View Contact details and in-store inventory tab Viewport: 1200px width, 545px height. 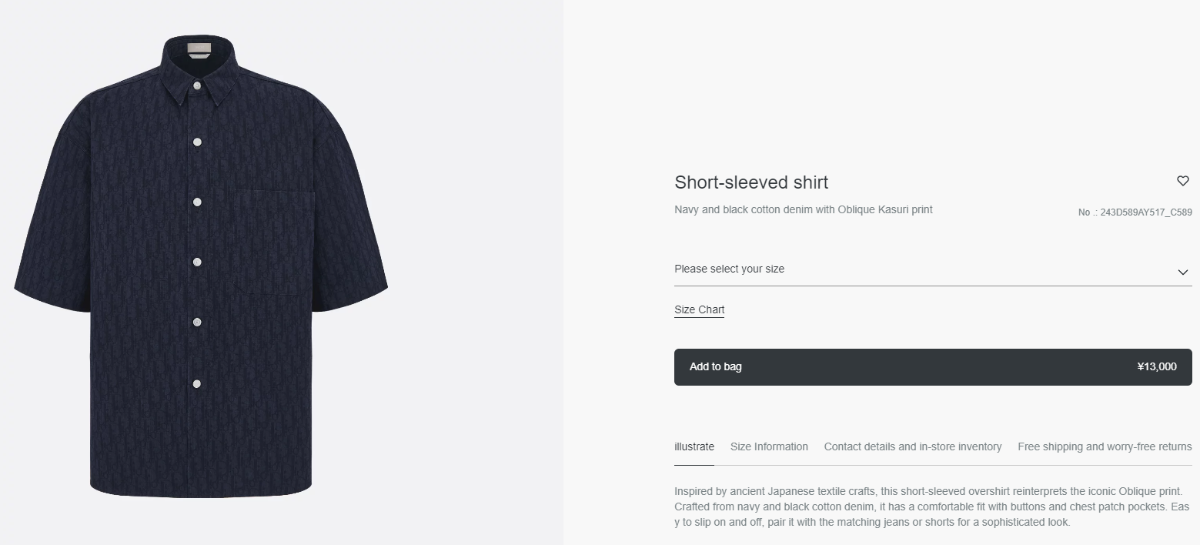tap(912, 447)
